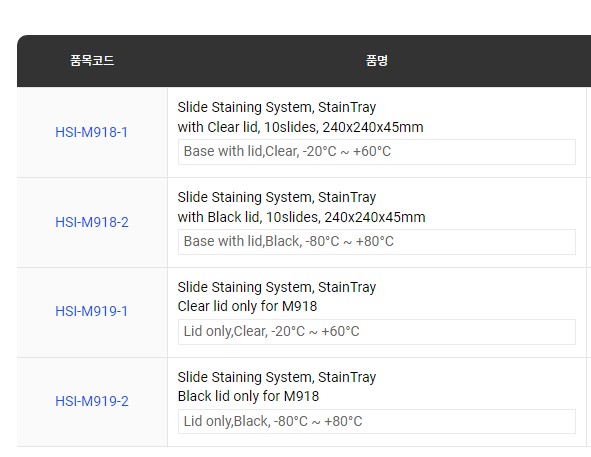This screenshot has width=591, height=457.
Task: Click the 'Lid only,Clear' description box
Action: pyautogui.click(x=377, y=332)
